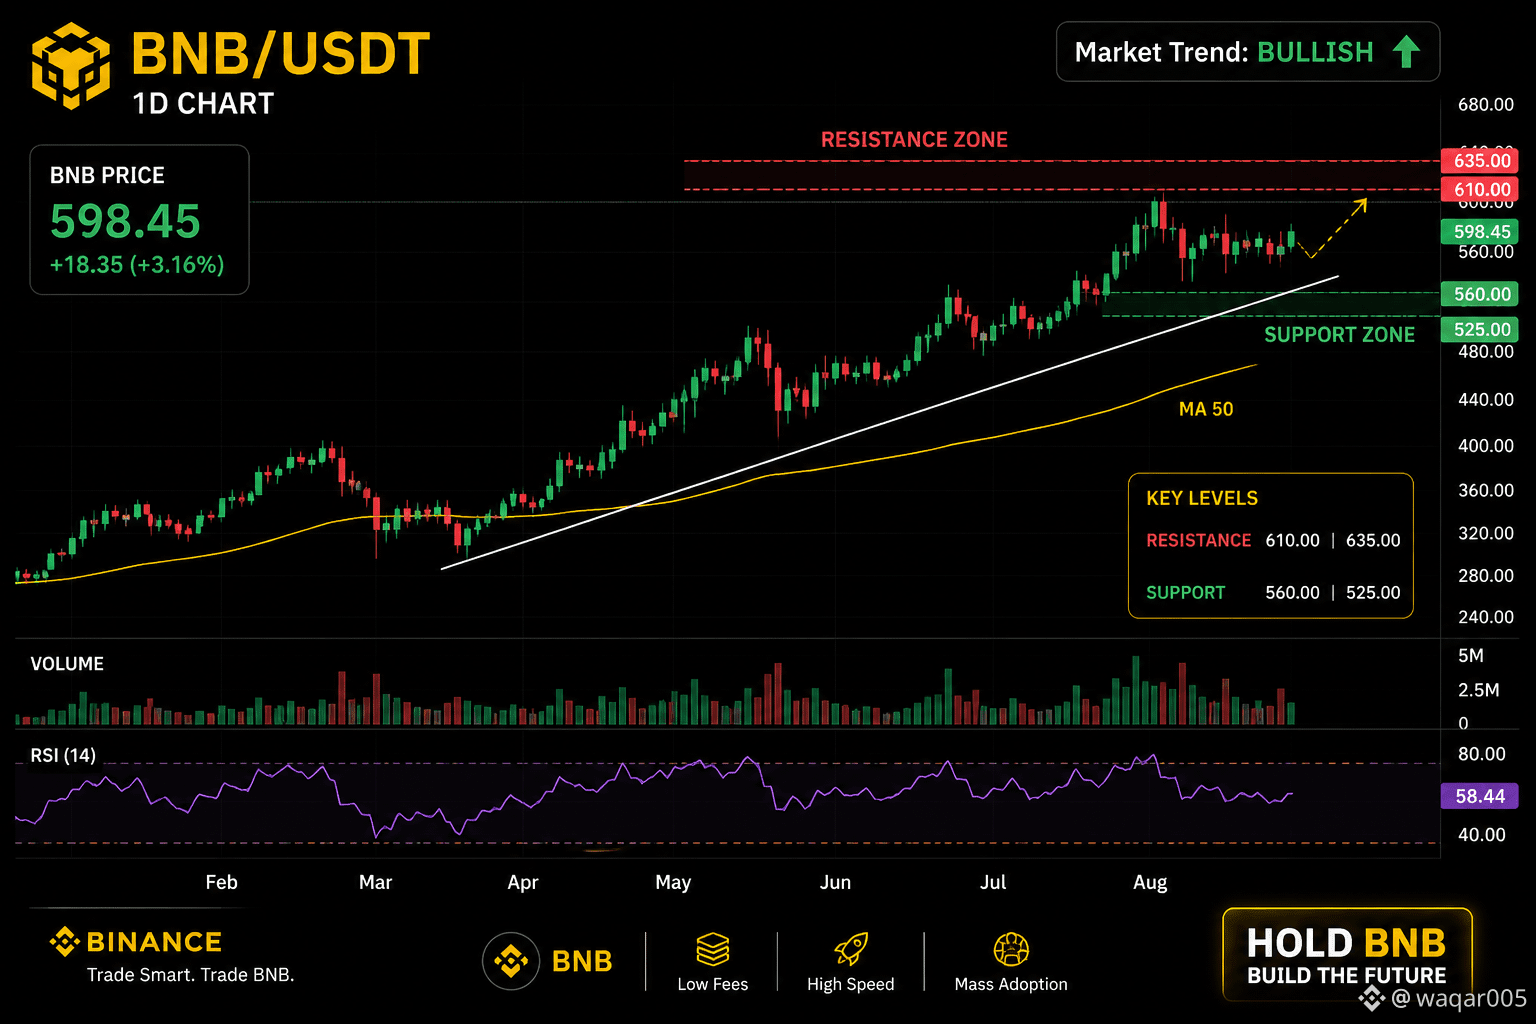
Task: Click the RSI (14) indicator label
Action: tap(63, 755)
